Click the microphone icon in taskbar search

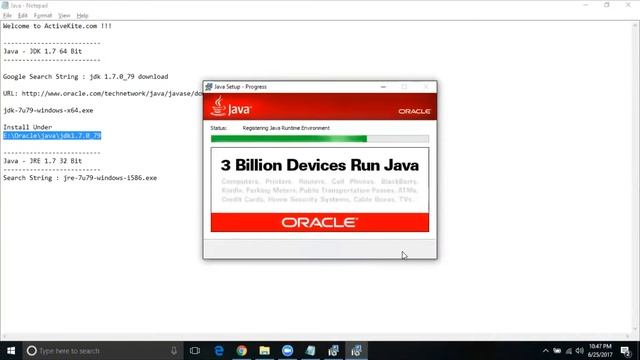(174, 351)
